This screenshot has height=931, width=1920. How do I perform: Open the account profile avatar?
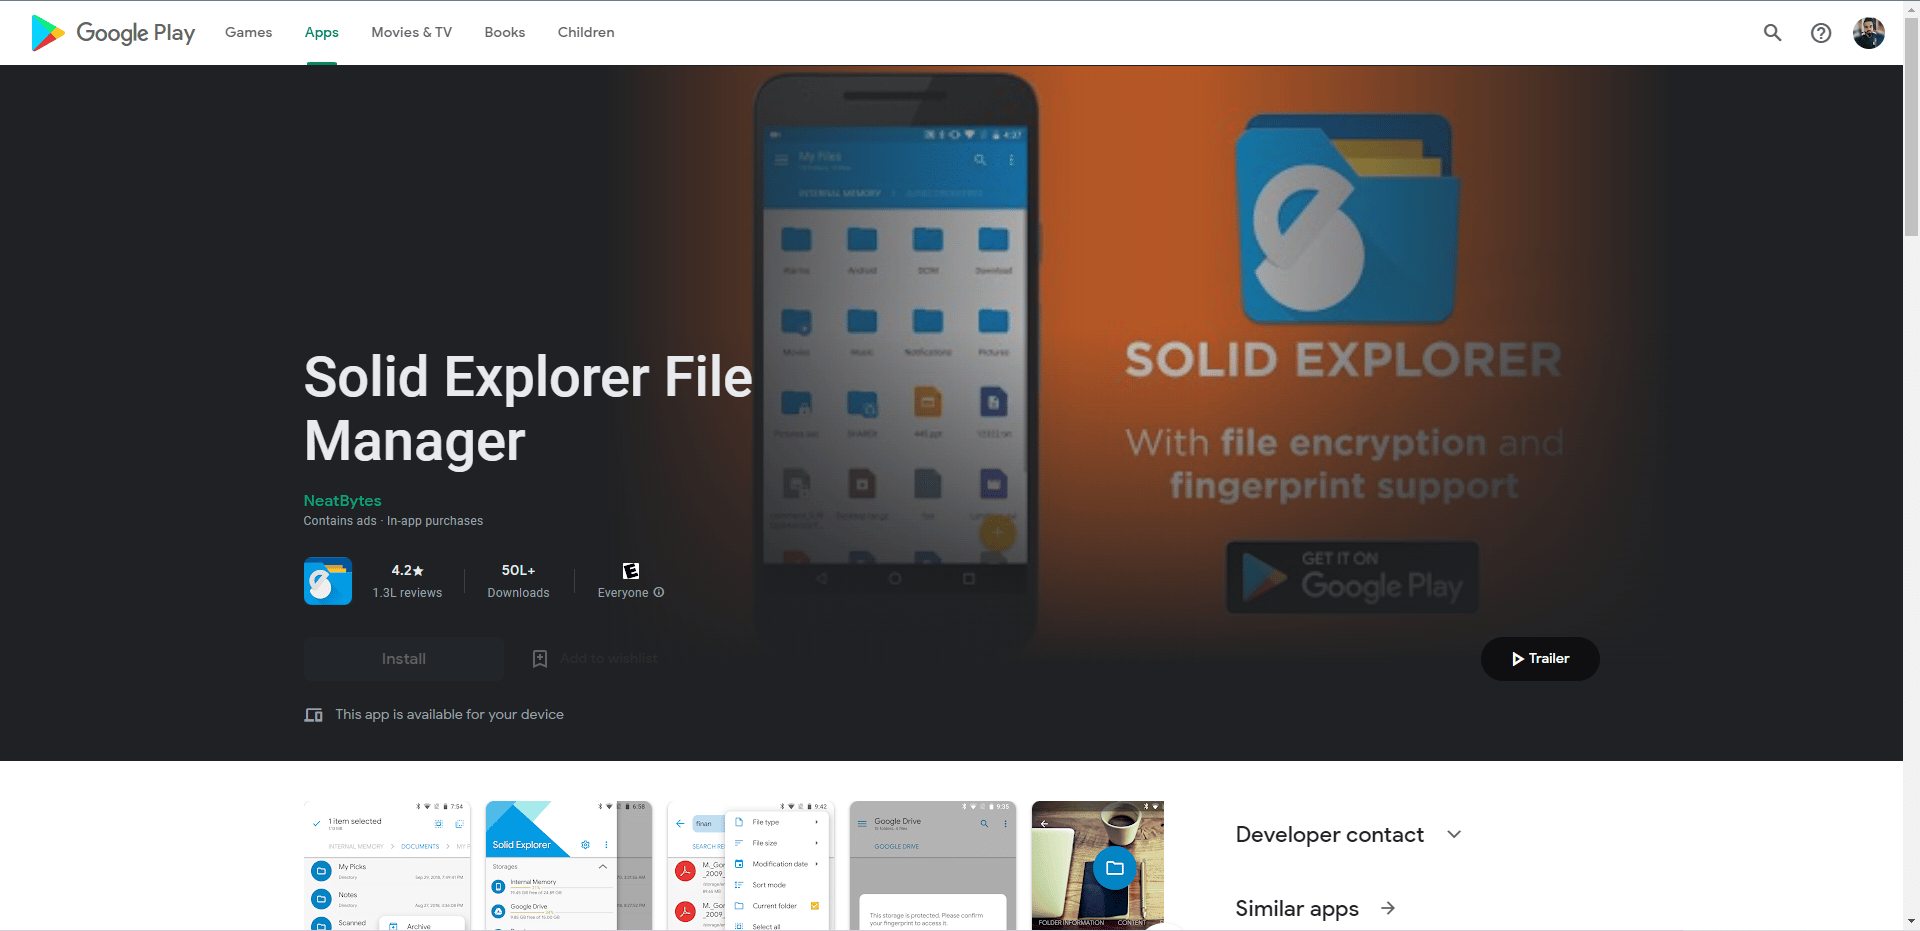1868,33
